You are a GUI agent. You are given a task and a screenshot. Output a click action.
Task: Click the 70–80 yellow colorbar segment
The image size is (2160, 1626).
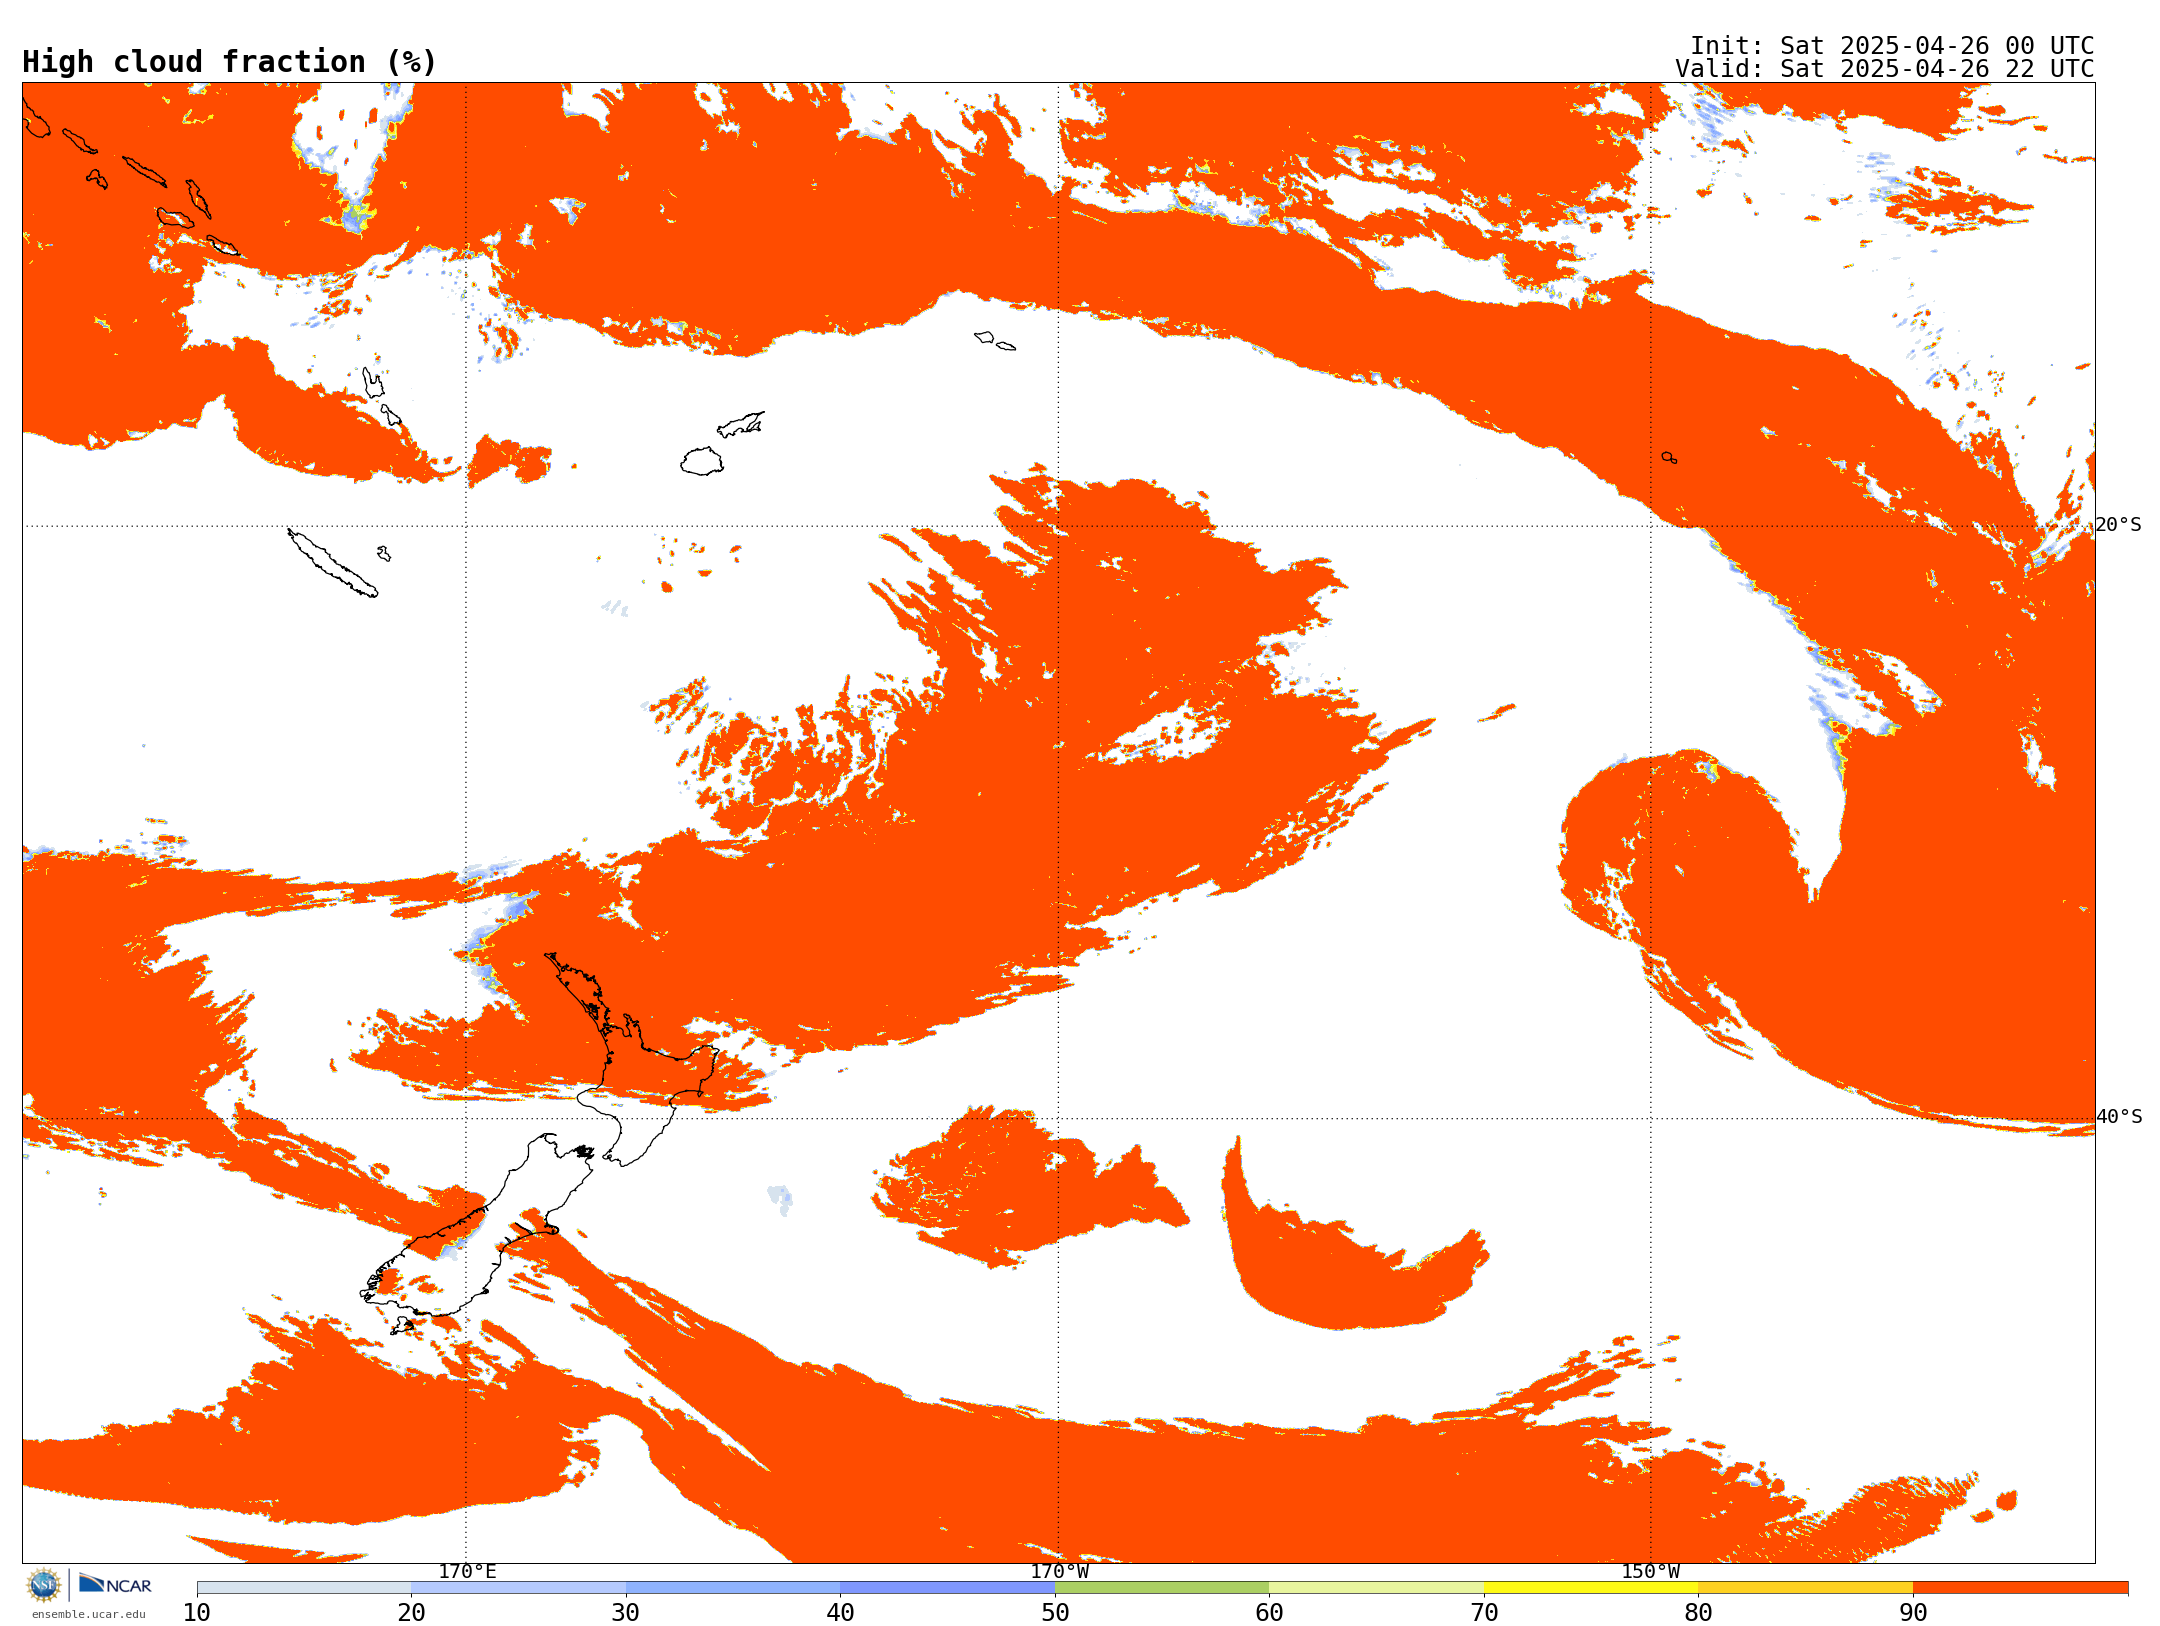coord(1591,1587)
